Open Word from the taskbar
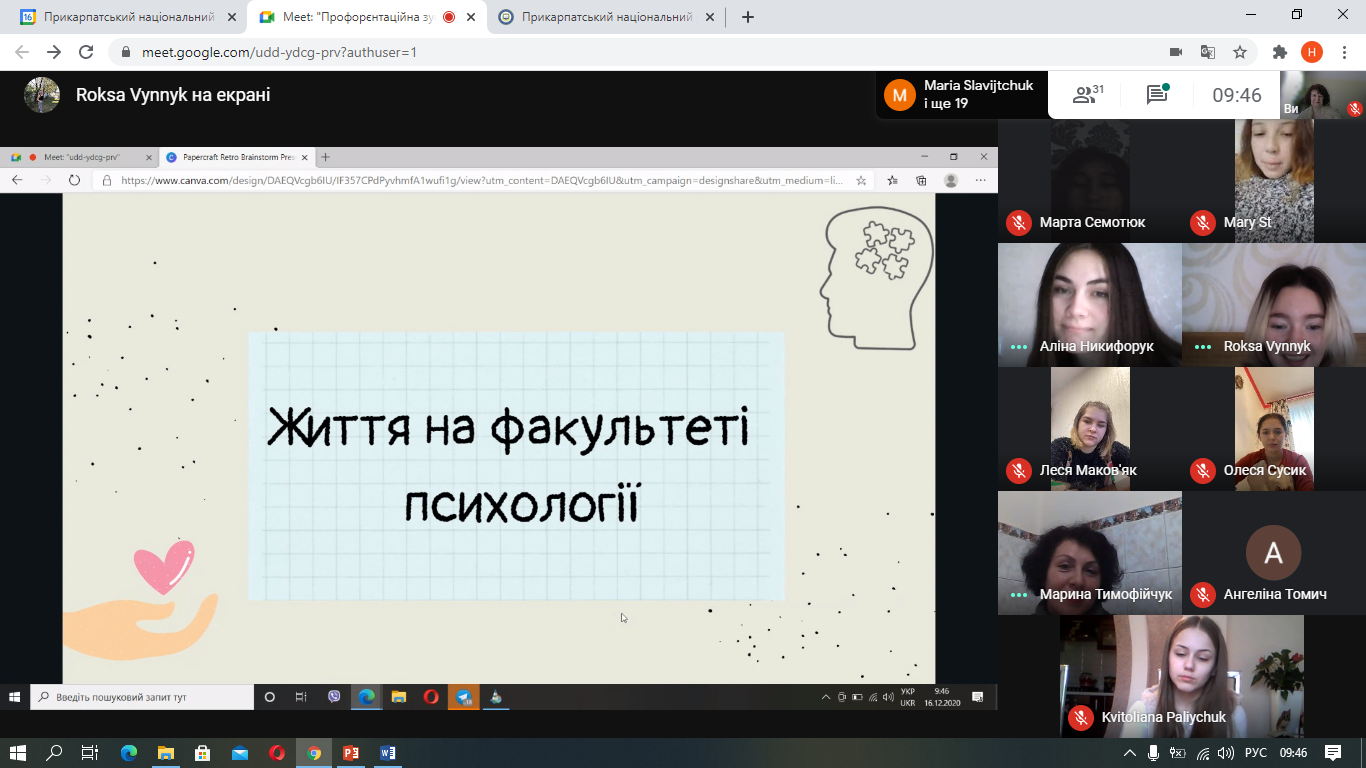The image size is (1366, 768). (388, 753)
